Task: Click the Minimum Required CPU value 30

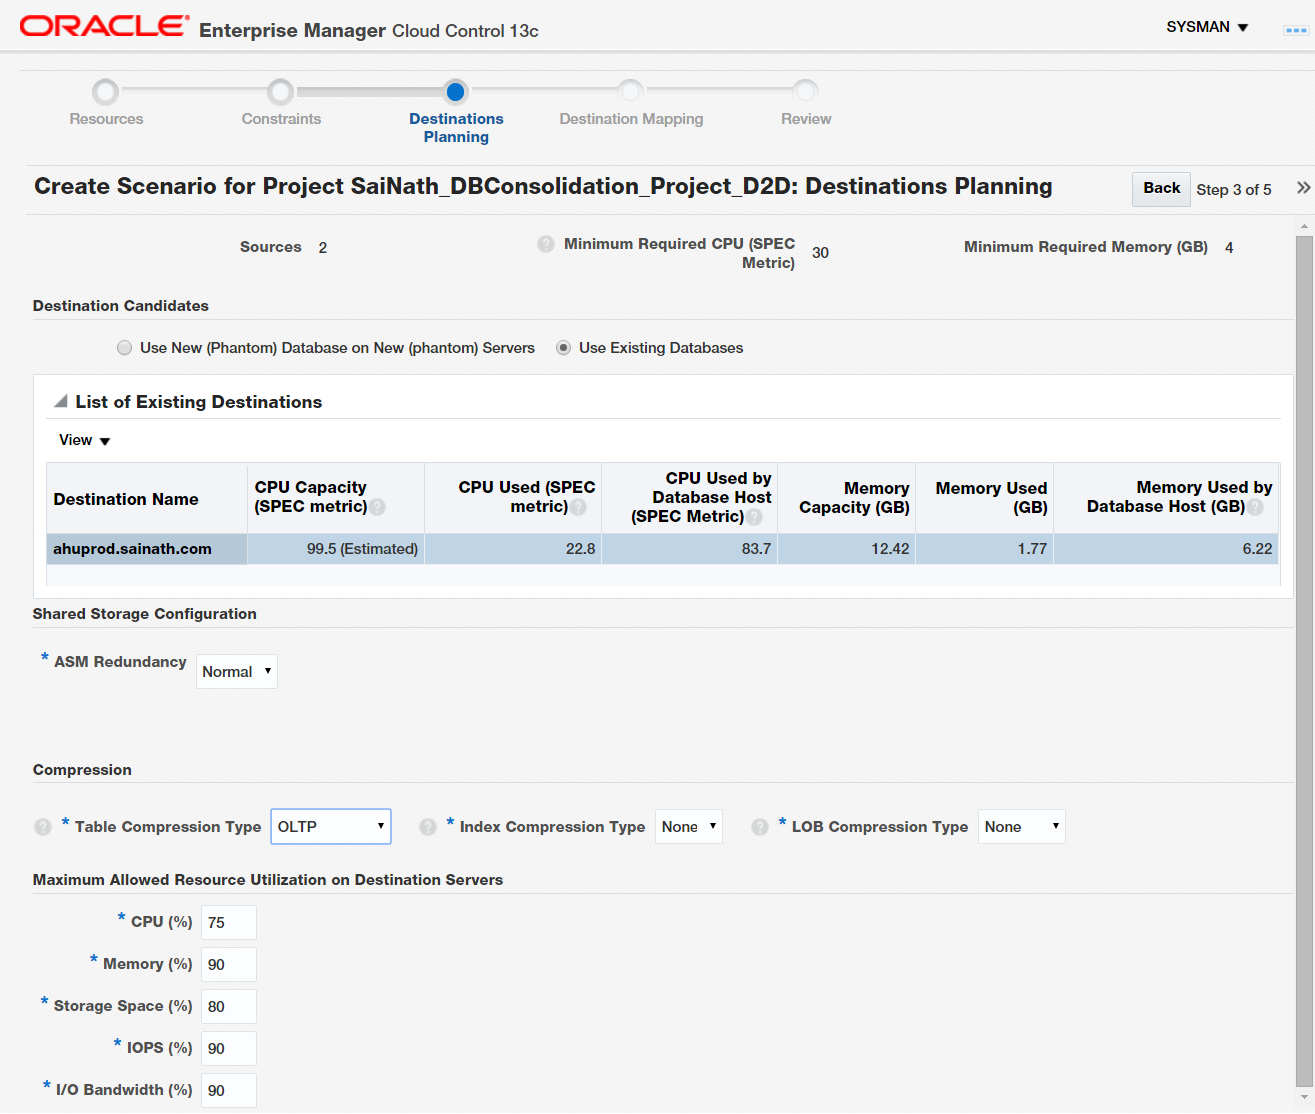Action: tap(820, 253)
